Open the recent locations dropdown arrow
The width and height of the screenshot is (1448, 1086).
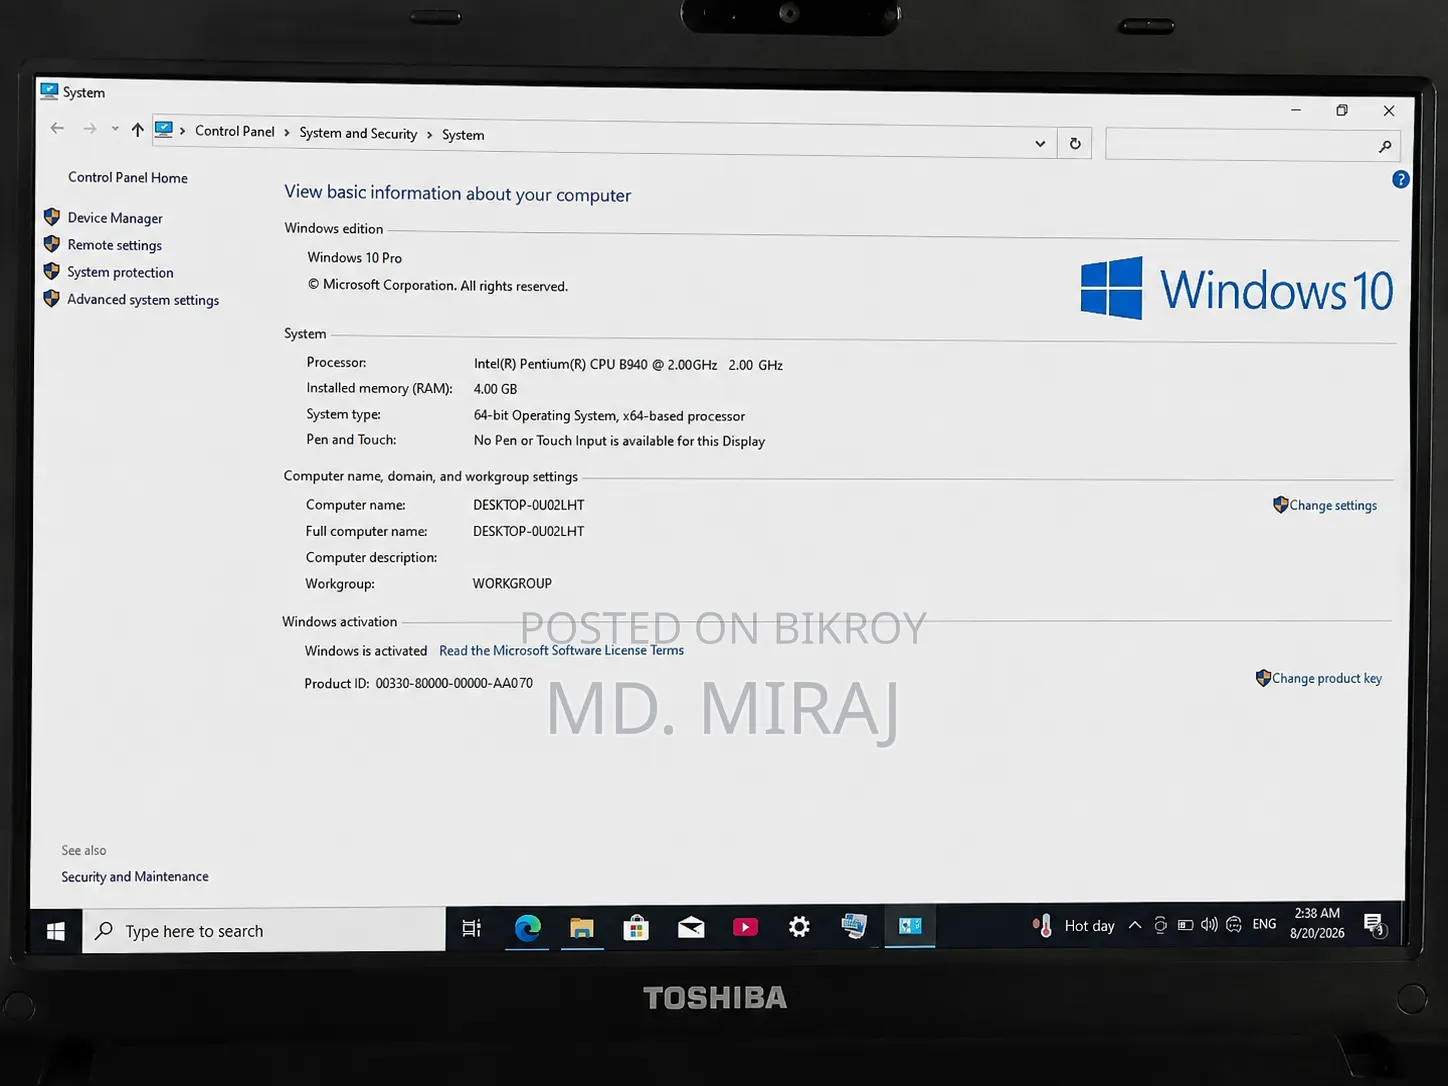pos(115,129)
